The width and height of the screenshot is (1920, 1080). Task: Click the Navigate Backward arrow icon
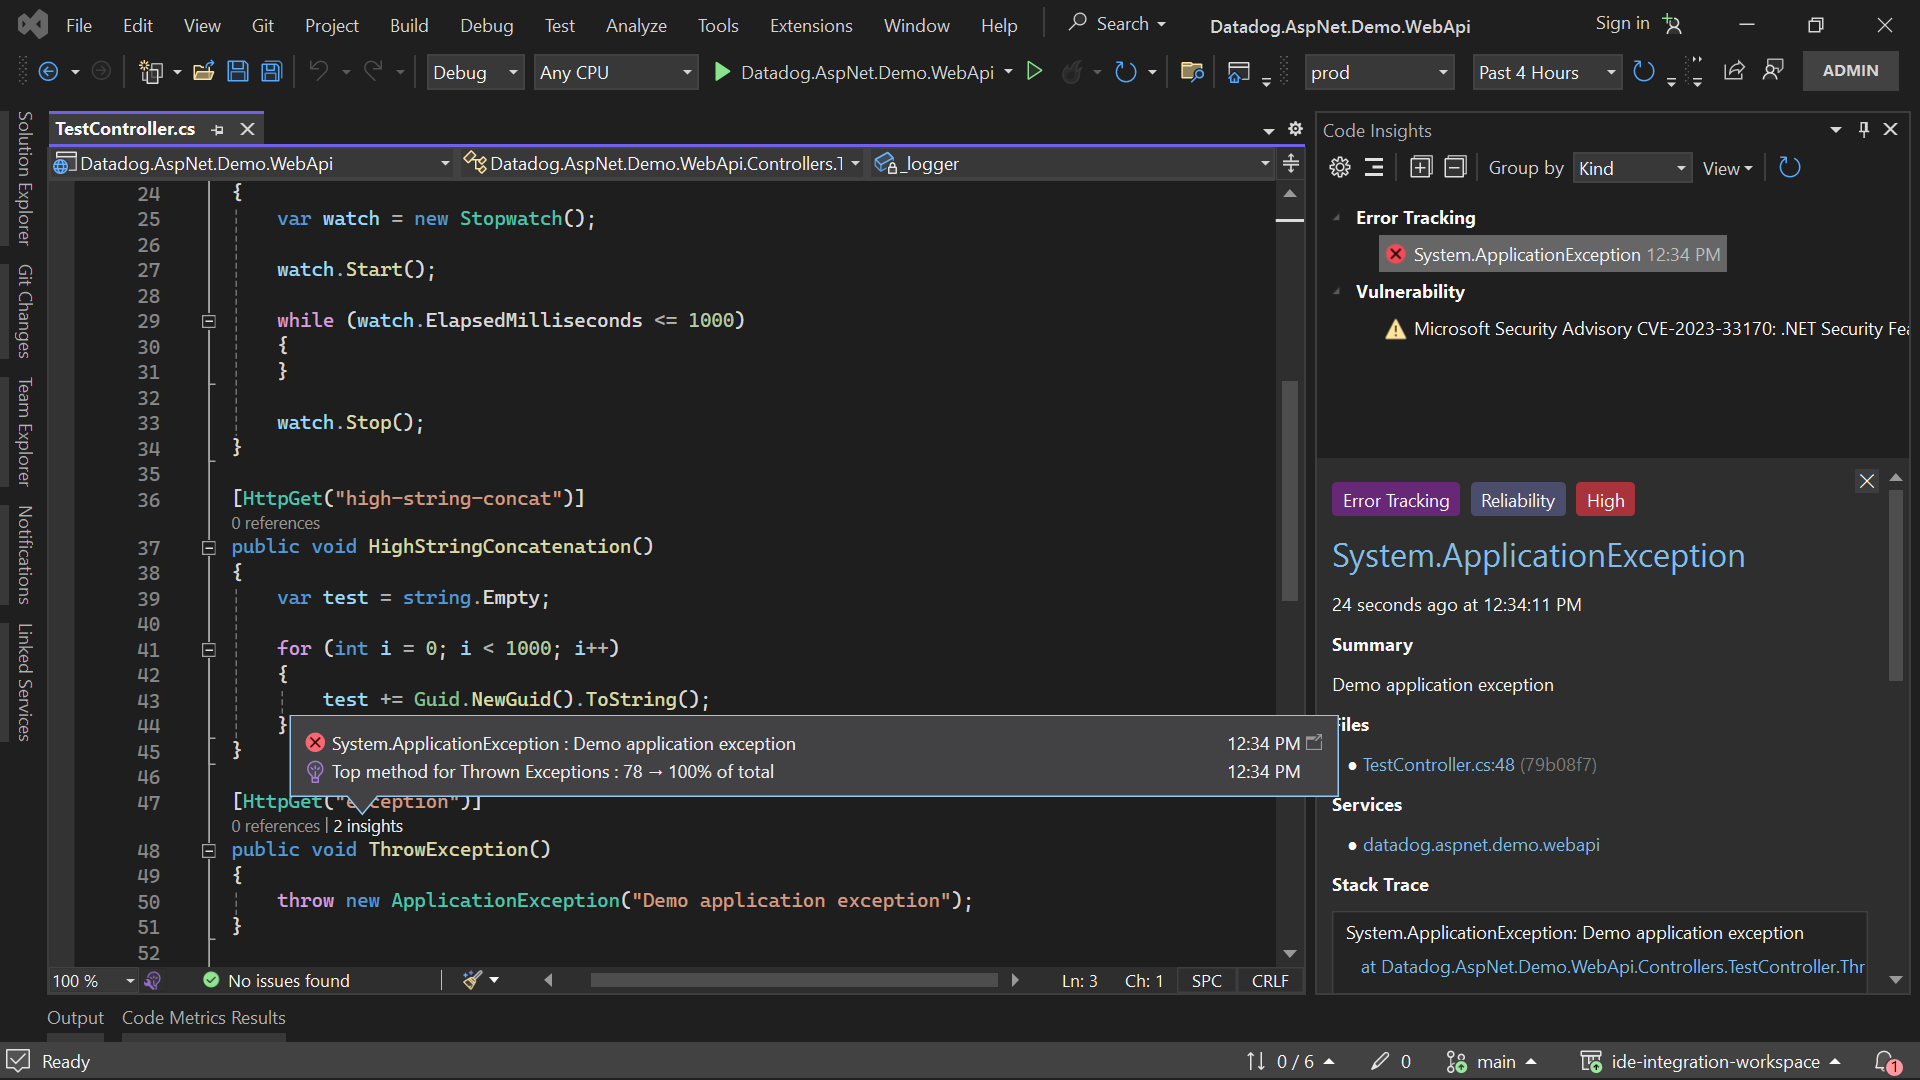pos(47,71)
